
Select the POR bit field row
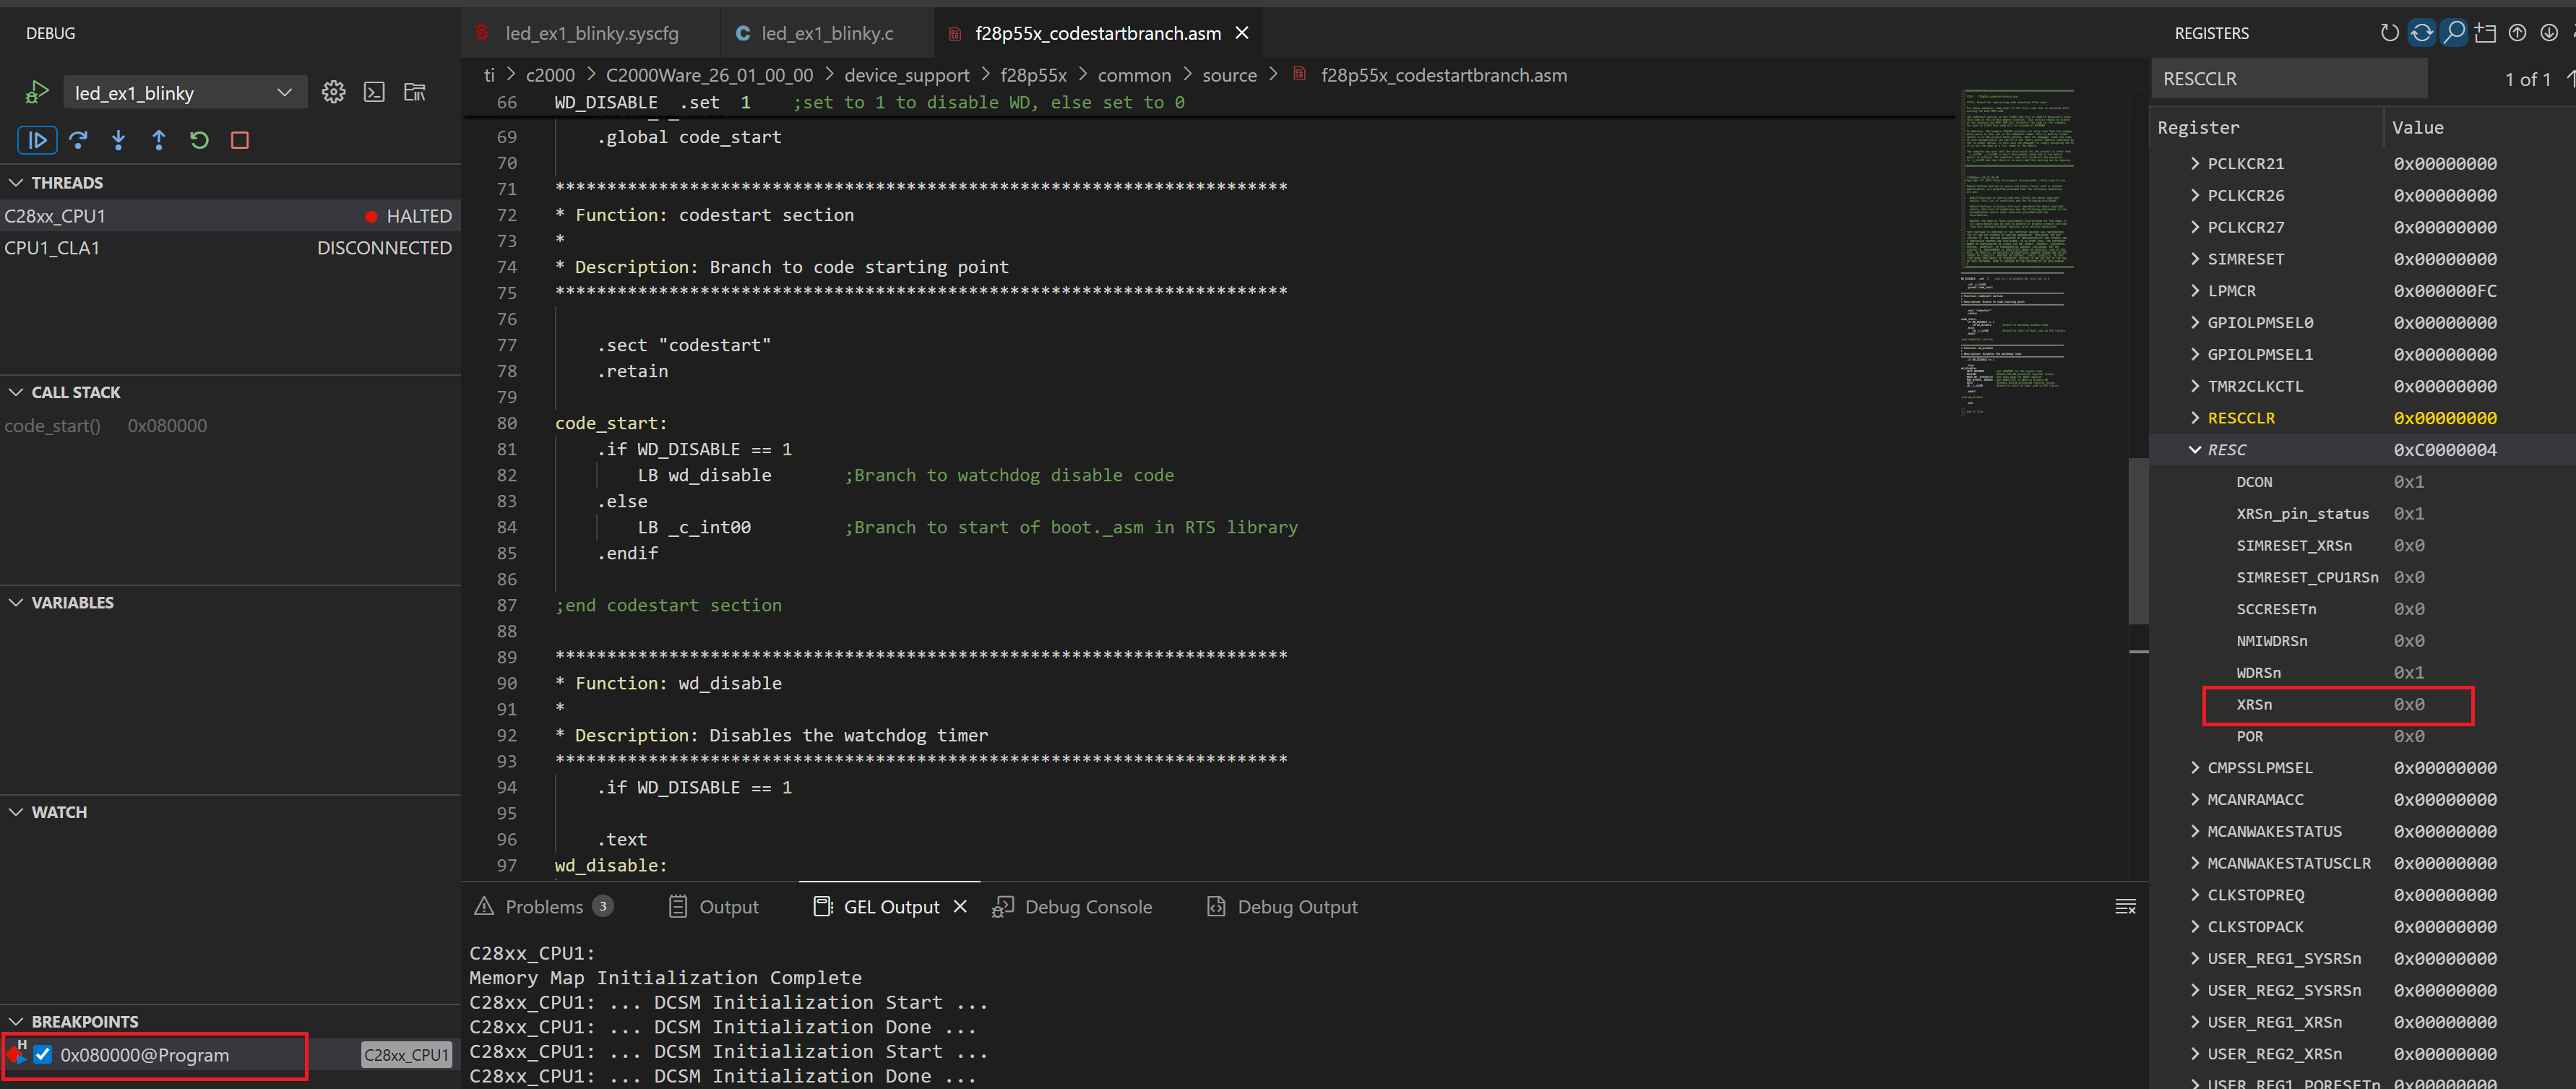point(2362,737)
